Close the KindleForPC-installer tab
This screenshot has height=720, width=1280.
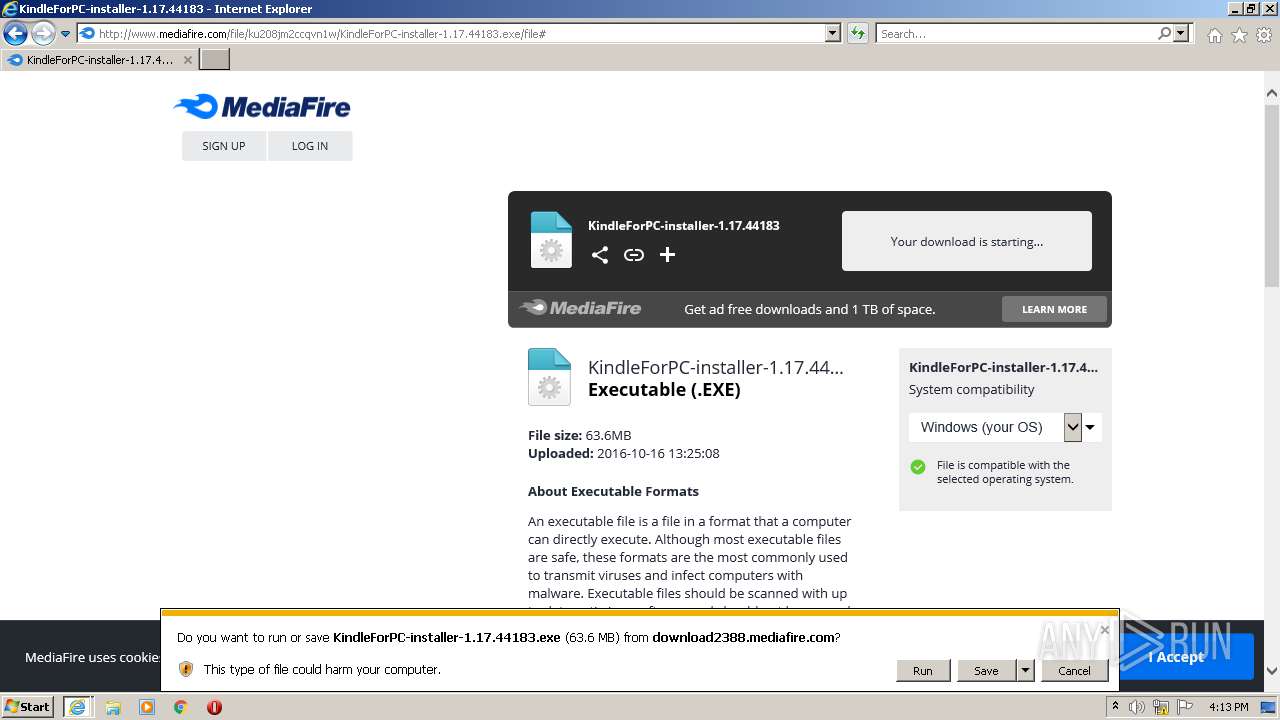click(x=187, y=60)
